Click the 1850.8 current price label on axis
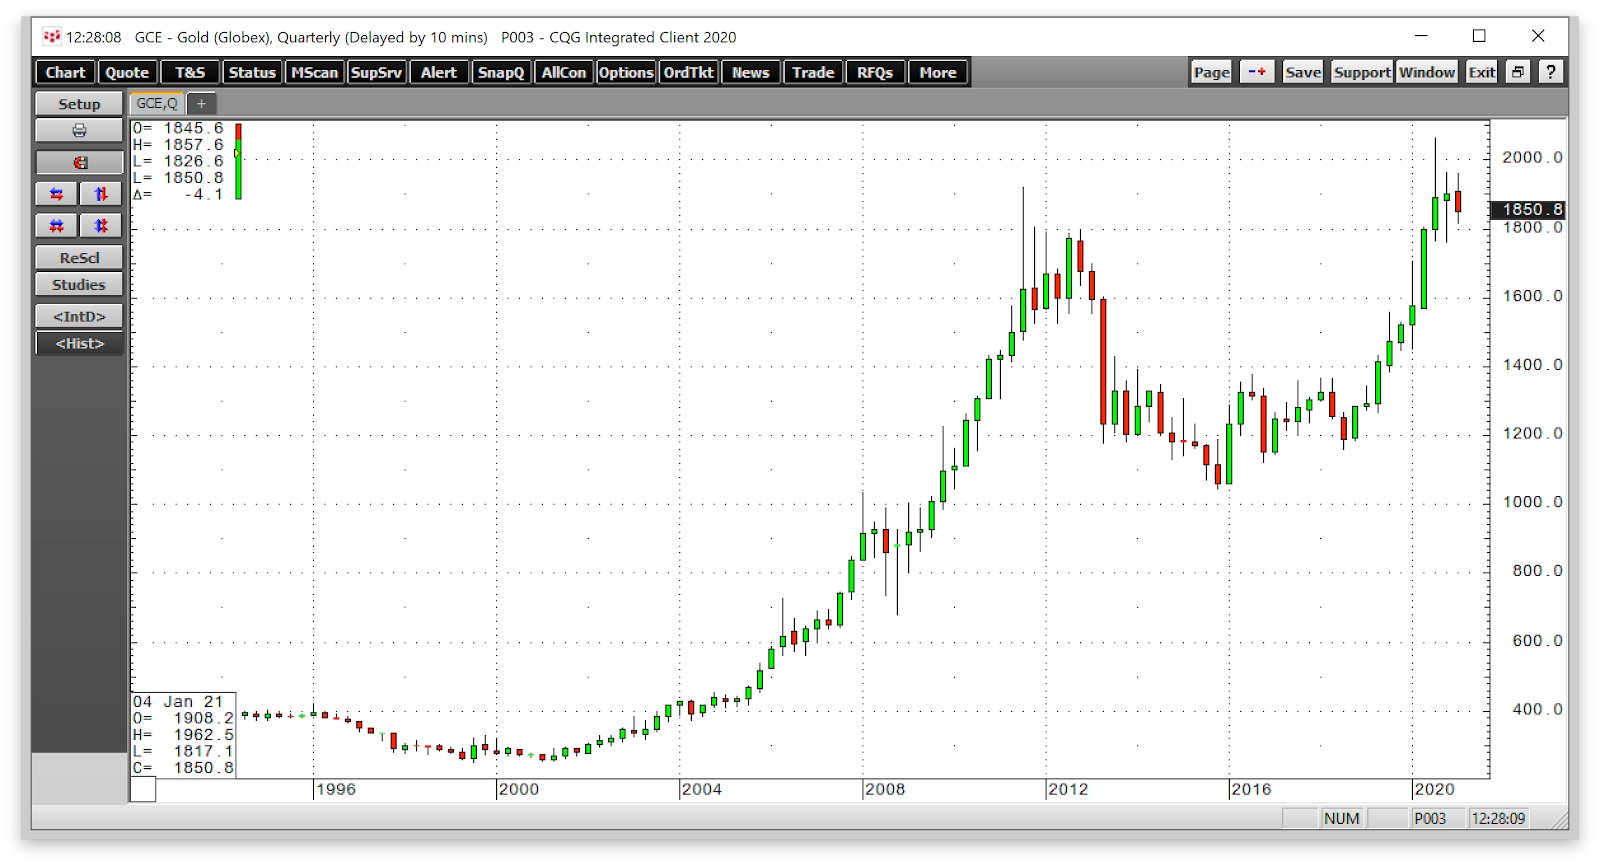Image resolution: width=1600 pixels, height=866 pixels. [x=1527, y=209]
